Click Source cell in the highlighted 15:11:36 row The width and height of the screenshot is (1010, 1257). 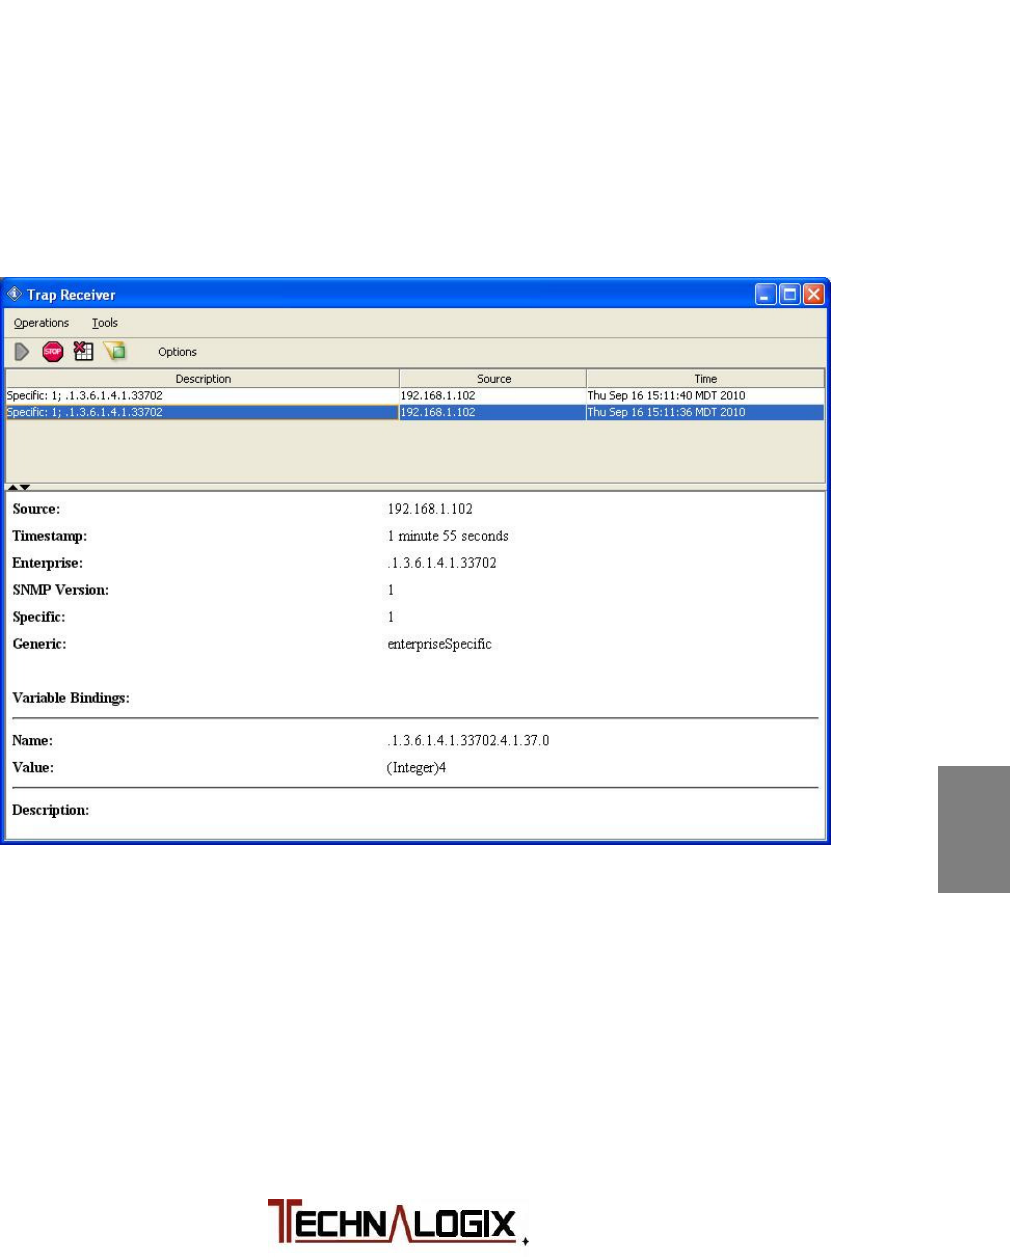(x=493, y=412)
